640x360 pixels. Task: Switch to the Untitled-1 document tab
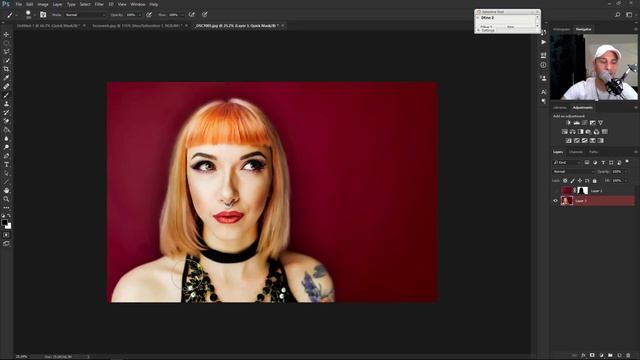click(49, 25)
